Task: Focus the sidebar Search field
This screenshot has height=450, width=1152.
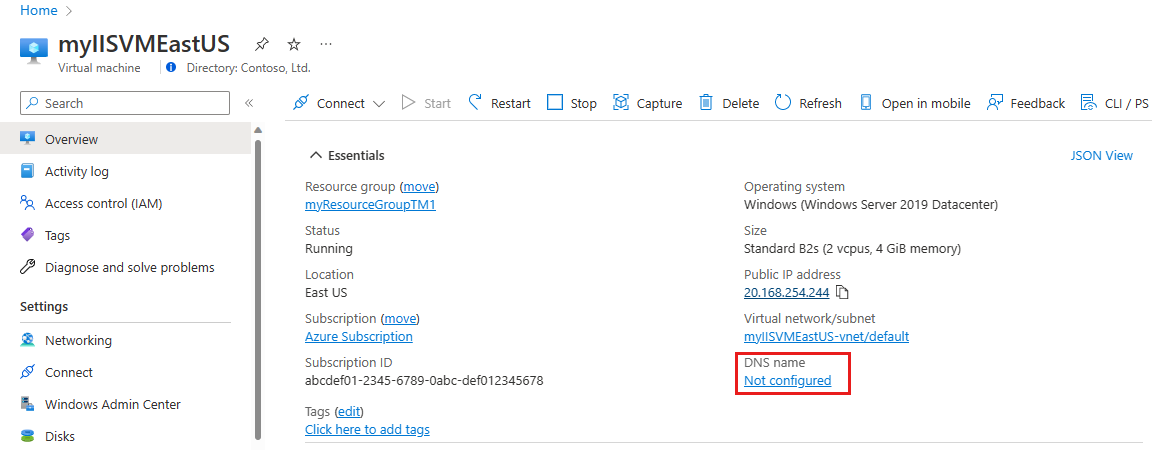Action: coord(125,103)
